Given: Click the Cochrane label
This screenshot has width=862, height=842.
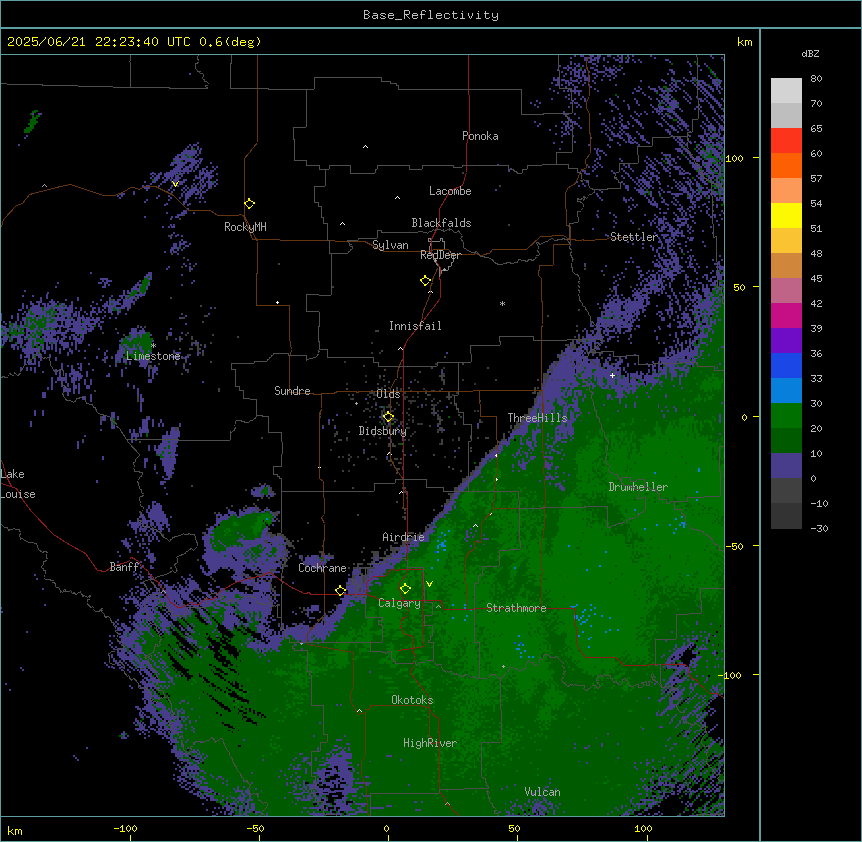Looking at the screenshot, I should tap(322, 568).
